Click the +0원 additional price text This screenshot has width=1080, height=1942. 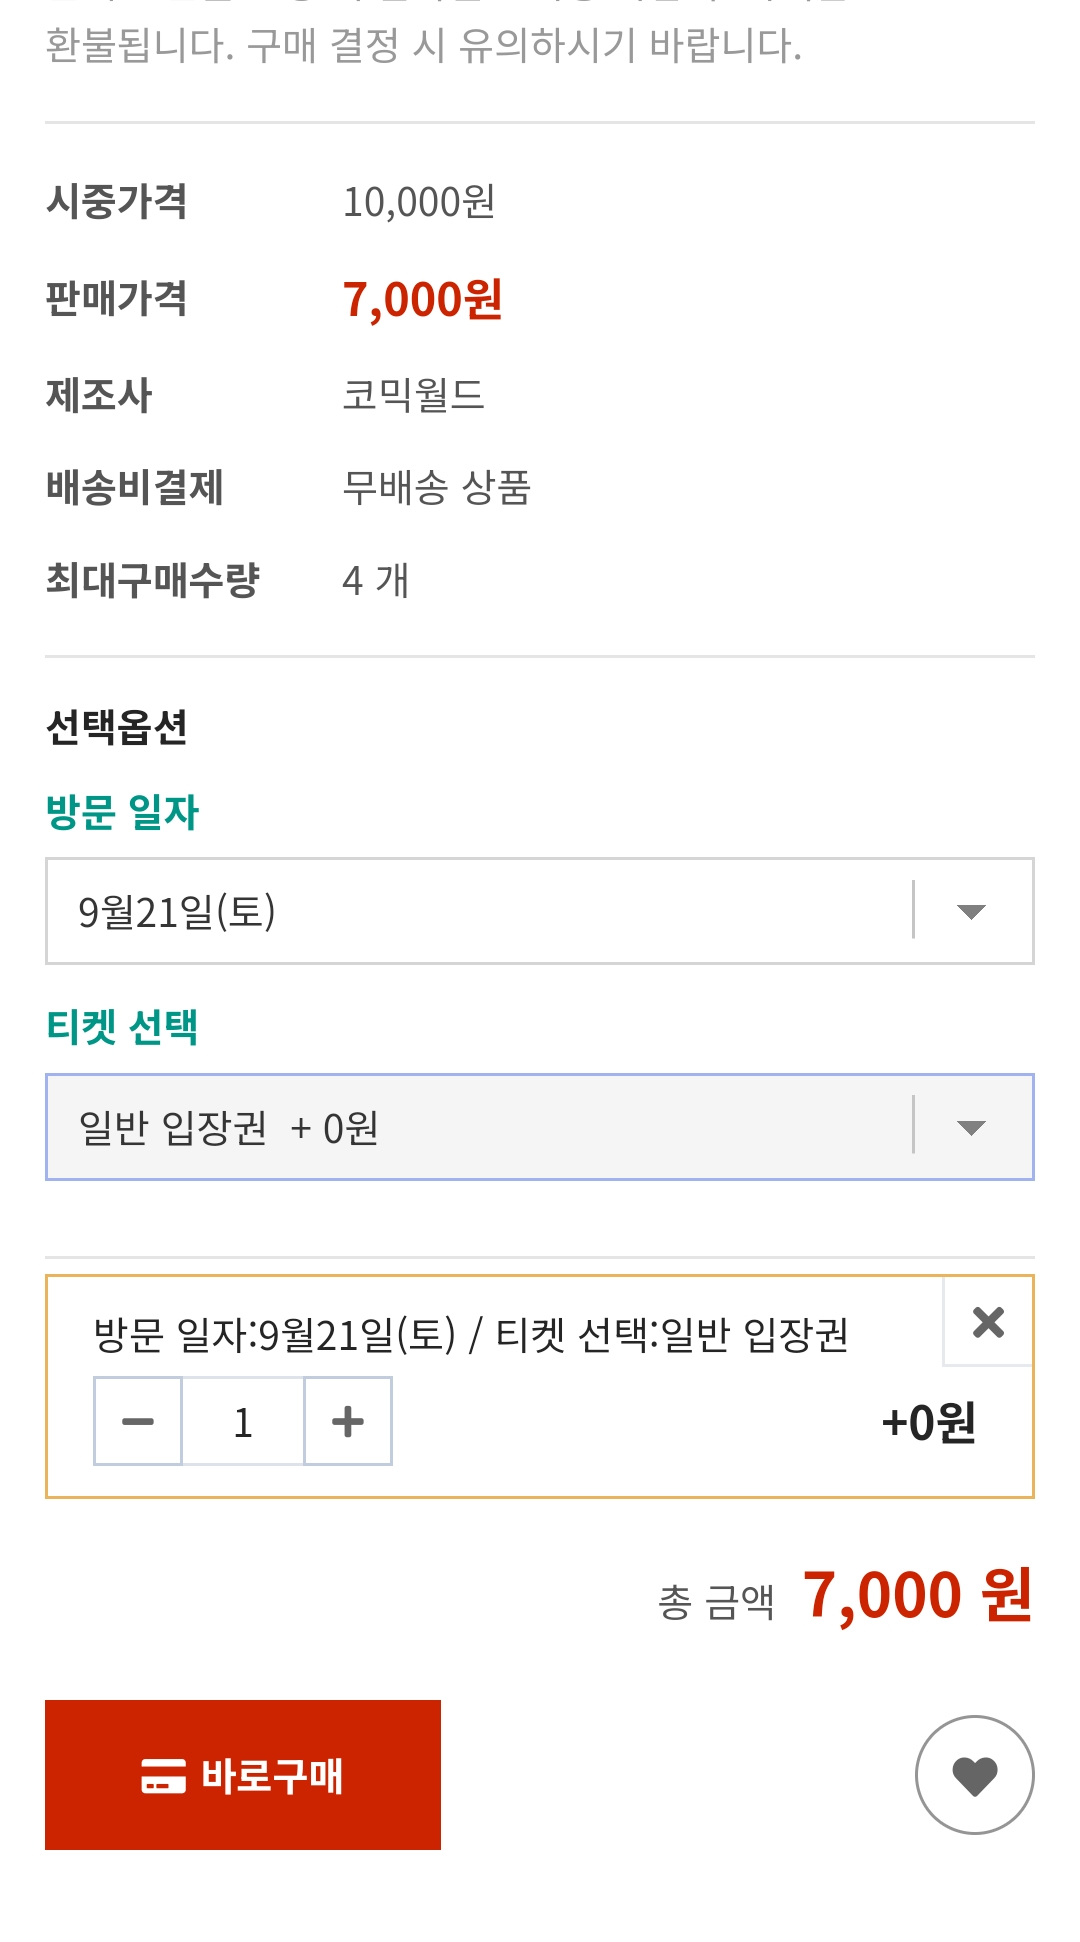coord(928,1422)
